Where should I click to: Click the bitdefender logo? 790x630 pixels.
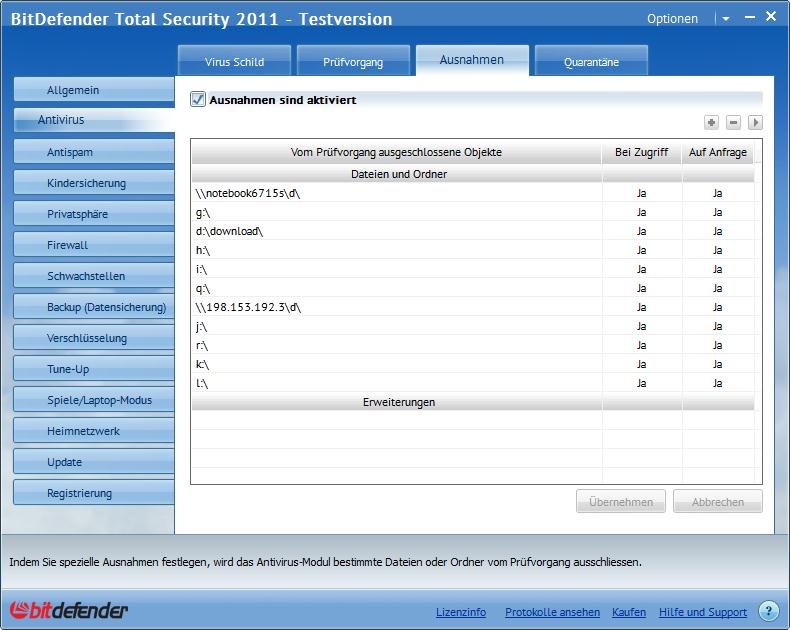pyautogui.click(x=68, y=610)
